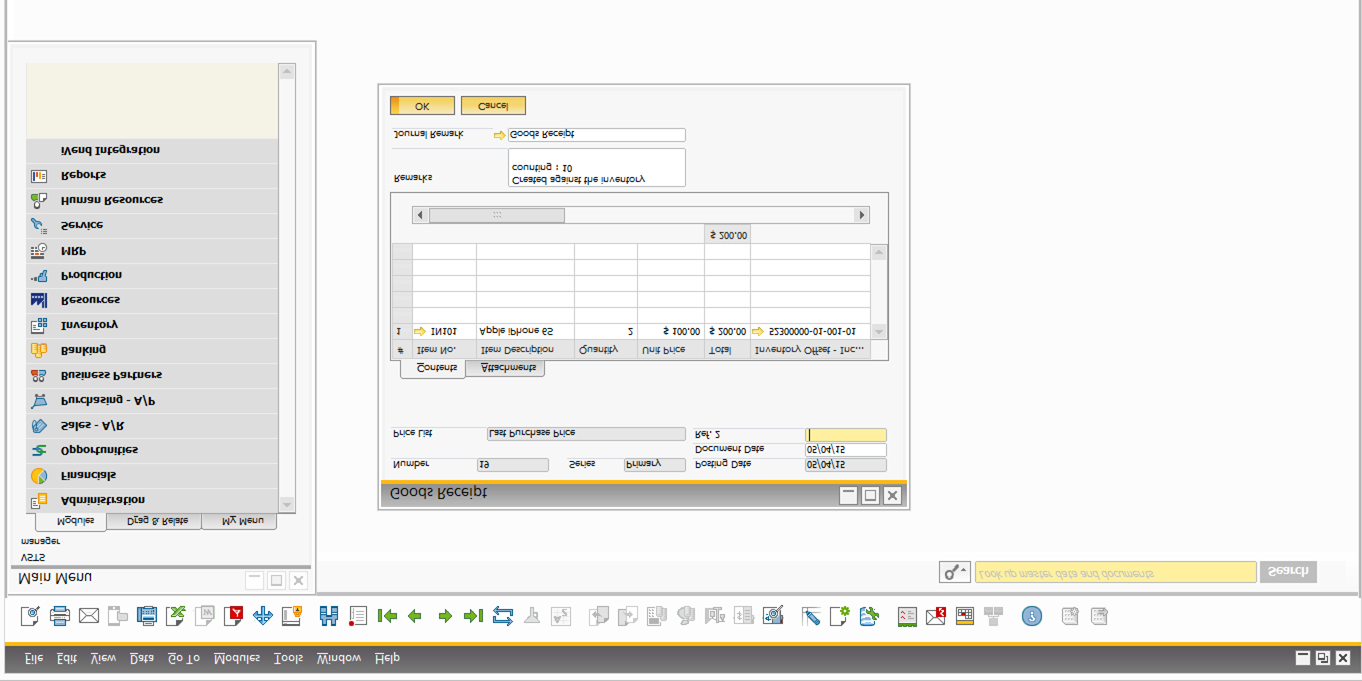The height and width of the screenshot is (681, 1362).
Task: Click the Lock Screen toolbar icon
Action: coord(292,616)
